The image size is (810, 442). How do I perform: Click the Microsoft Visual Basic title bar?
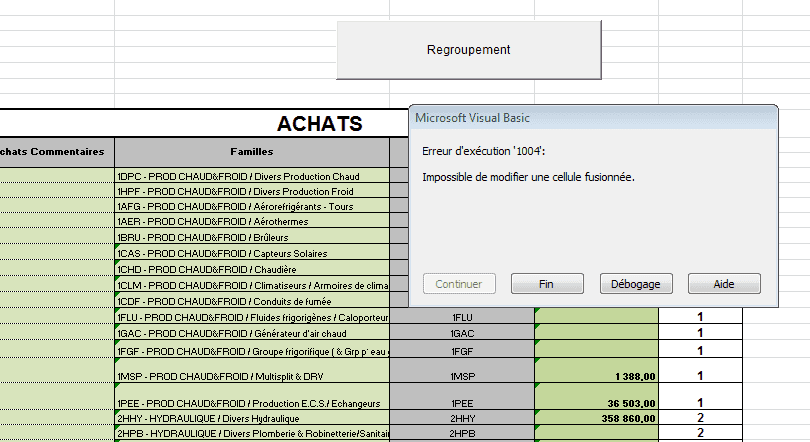coord(593,118)
